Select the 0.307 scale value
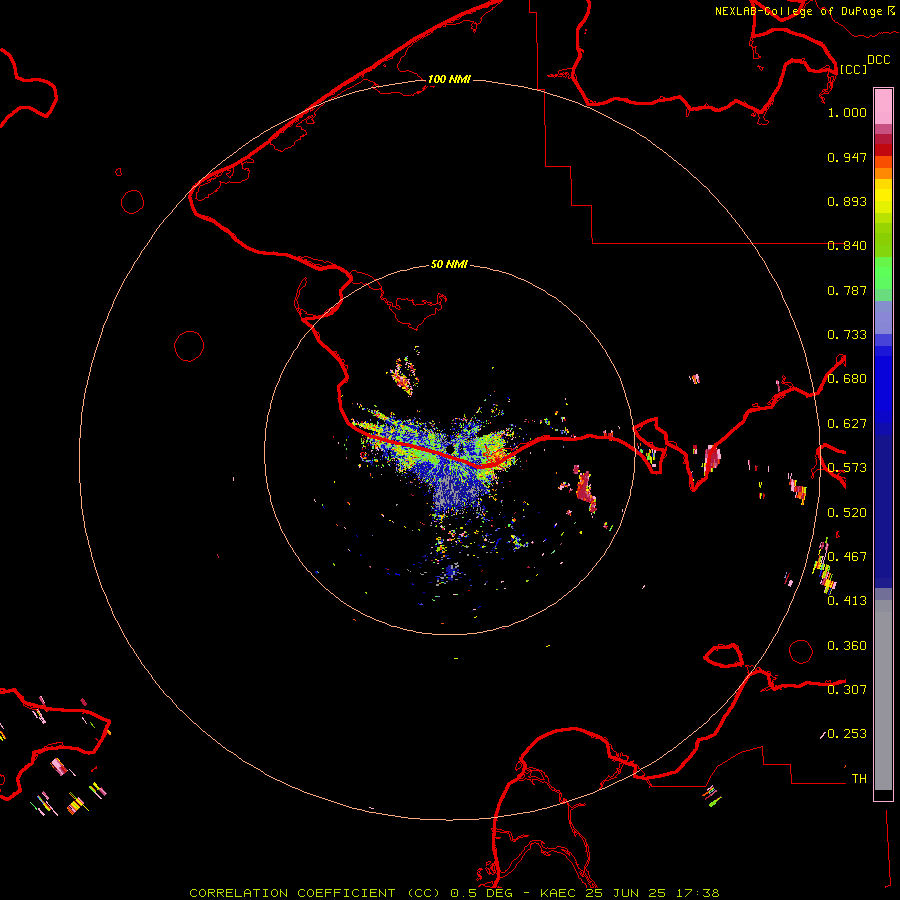Image resolution: width=900 pixels, height=900 pixels. tap(847, 689)
